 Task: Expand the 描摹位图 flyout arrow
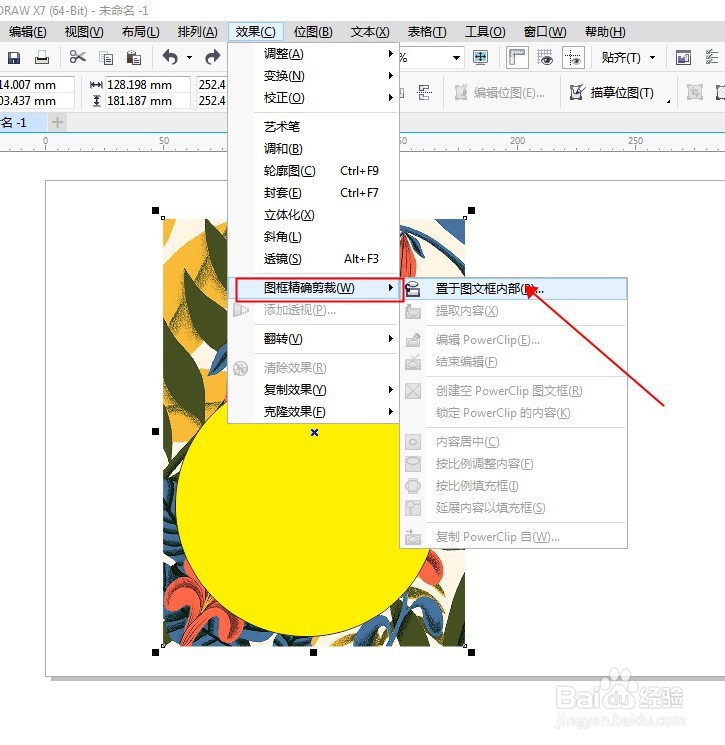click(x=668, y=101)
